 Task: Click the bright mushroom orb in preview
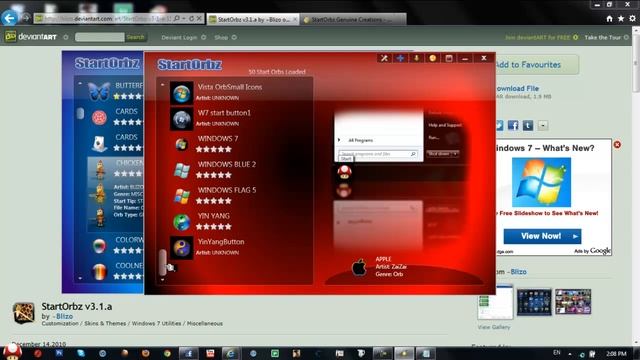point(344,172)
